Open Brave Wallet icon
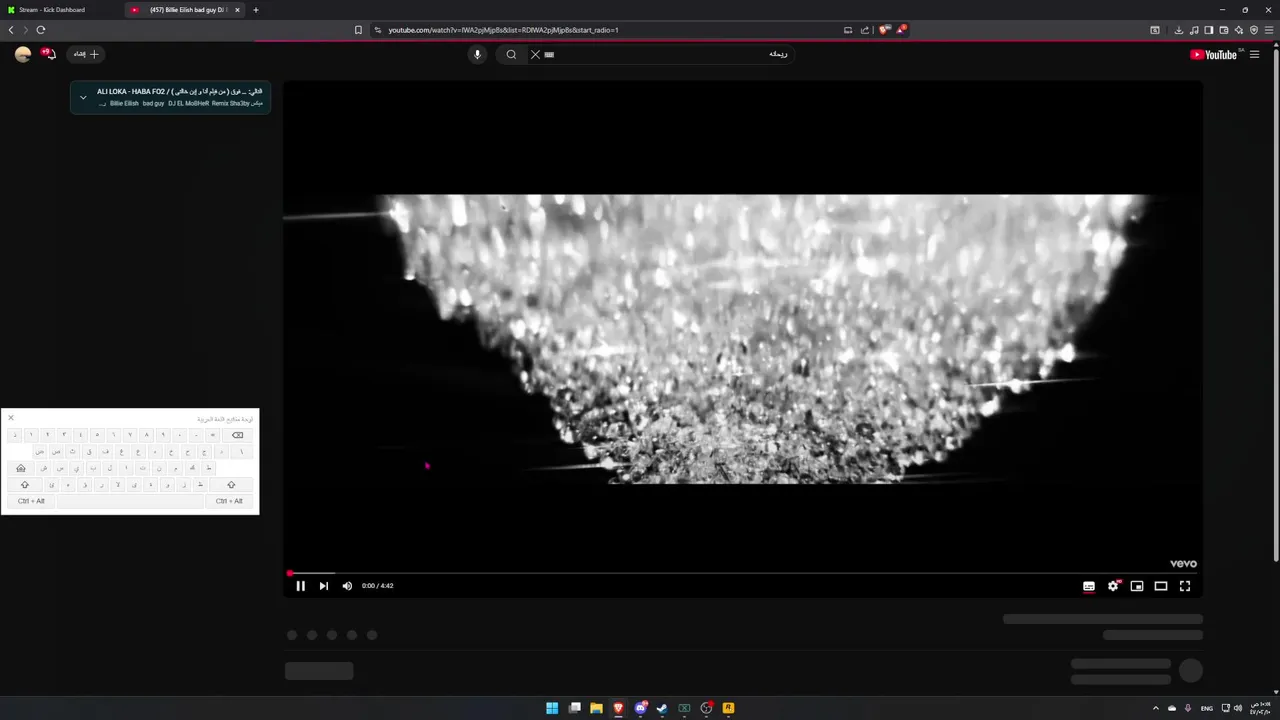 (1224, 30)
